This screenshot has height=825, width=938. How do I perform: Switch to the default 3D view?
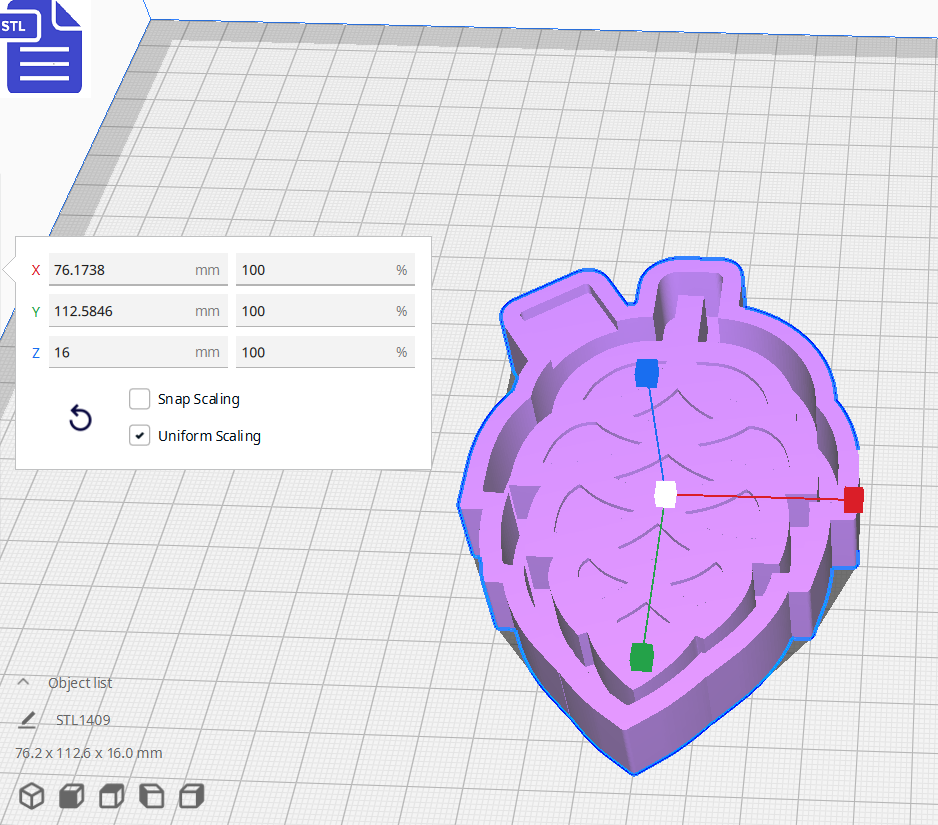click(x=31, y=796)
